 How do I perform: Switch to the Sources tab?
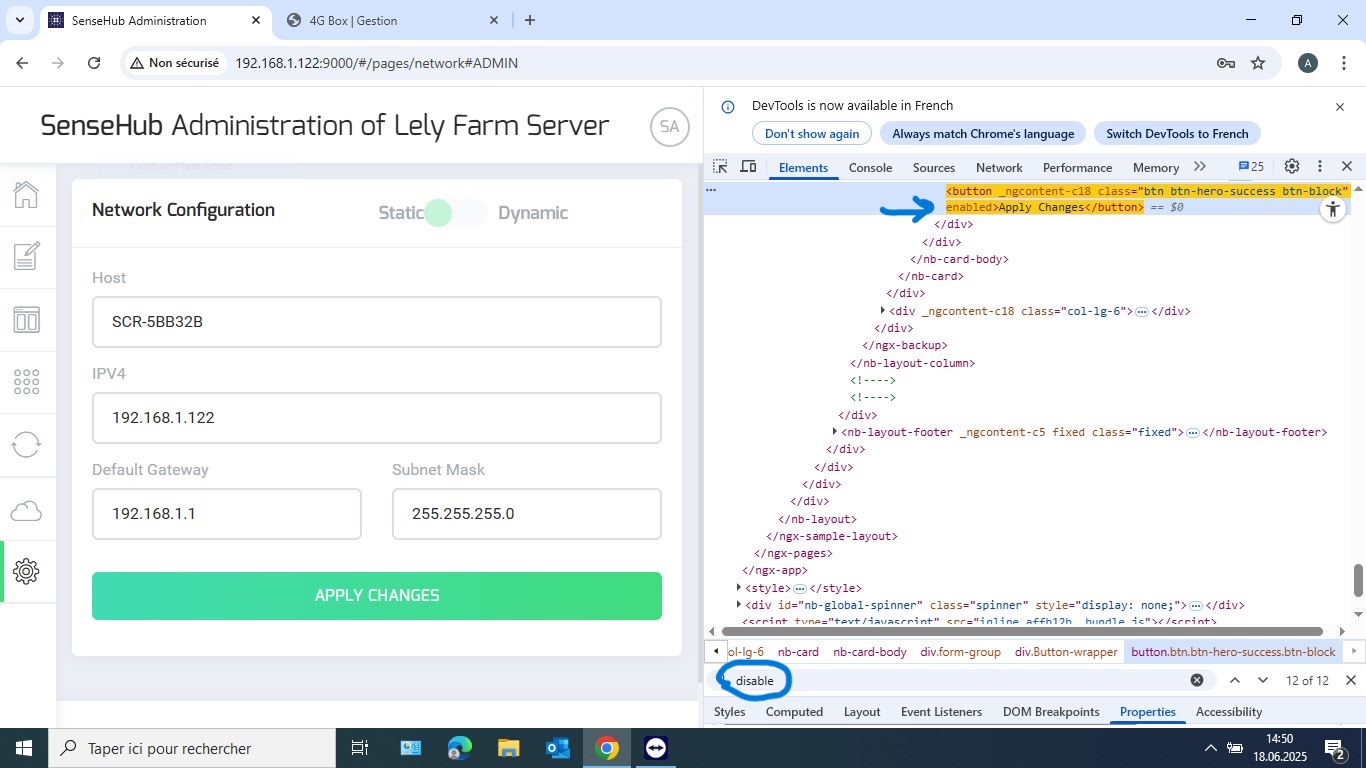coord(934,167)
